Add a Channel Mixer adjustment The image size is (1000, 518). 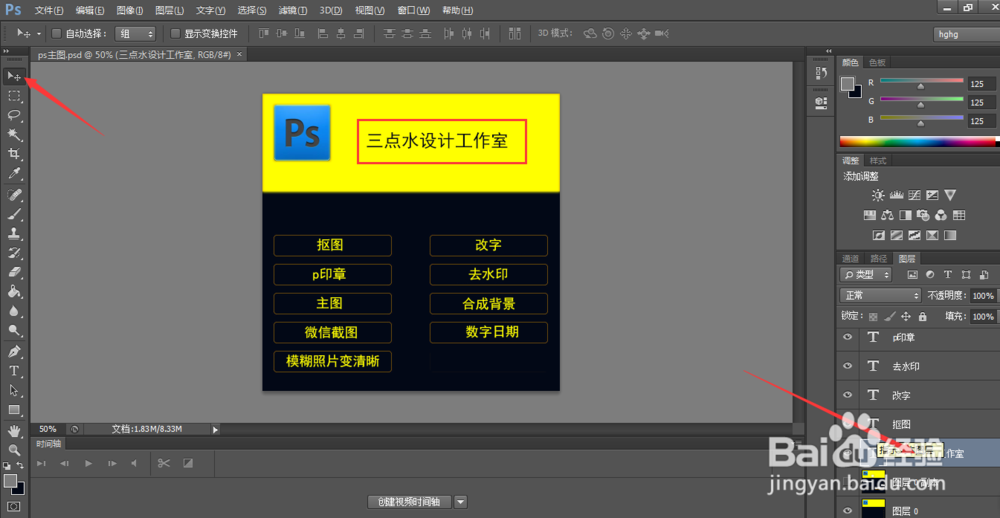[x=941, y=215]
